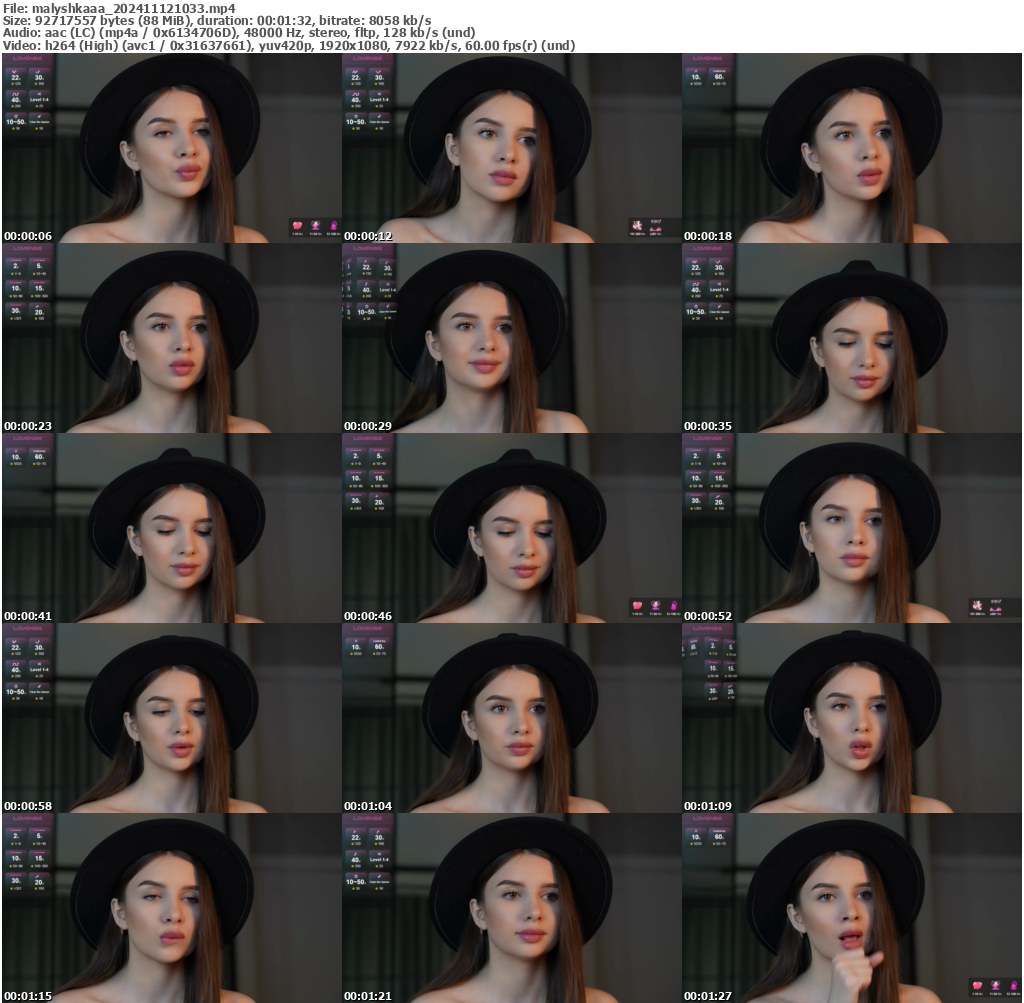Screen dimensions: 1024x1003
Task: Click the Video codec info line in the header
Action: [288, 45]
